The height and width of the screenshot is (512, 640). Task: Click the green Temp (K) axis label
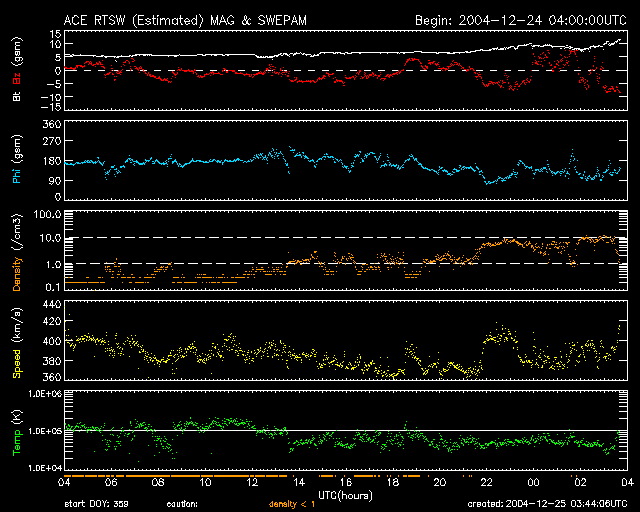[17, 430]
